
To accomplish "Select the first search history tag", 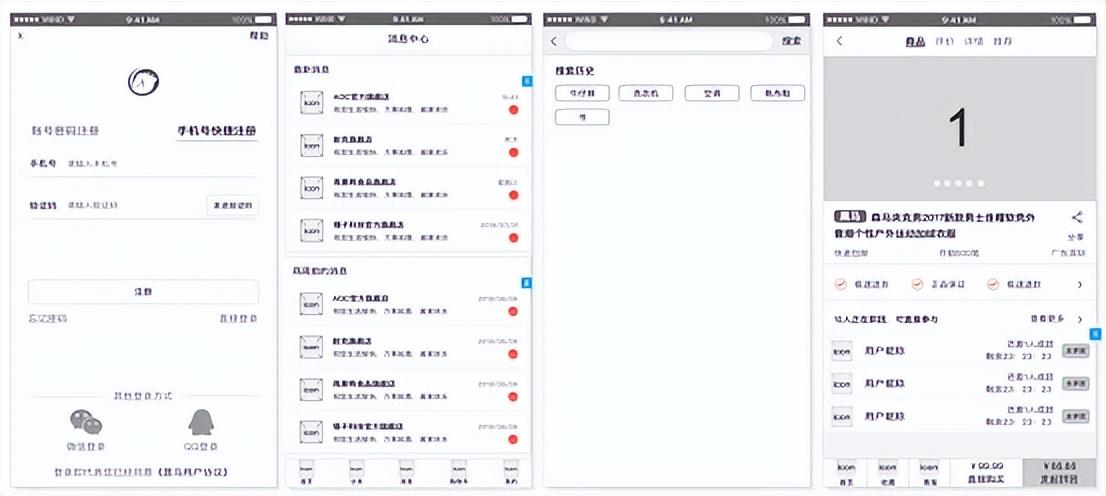I will pyautogui.click(x=582, y=93).
